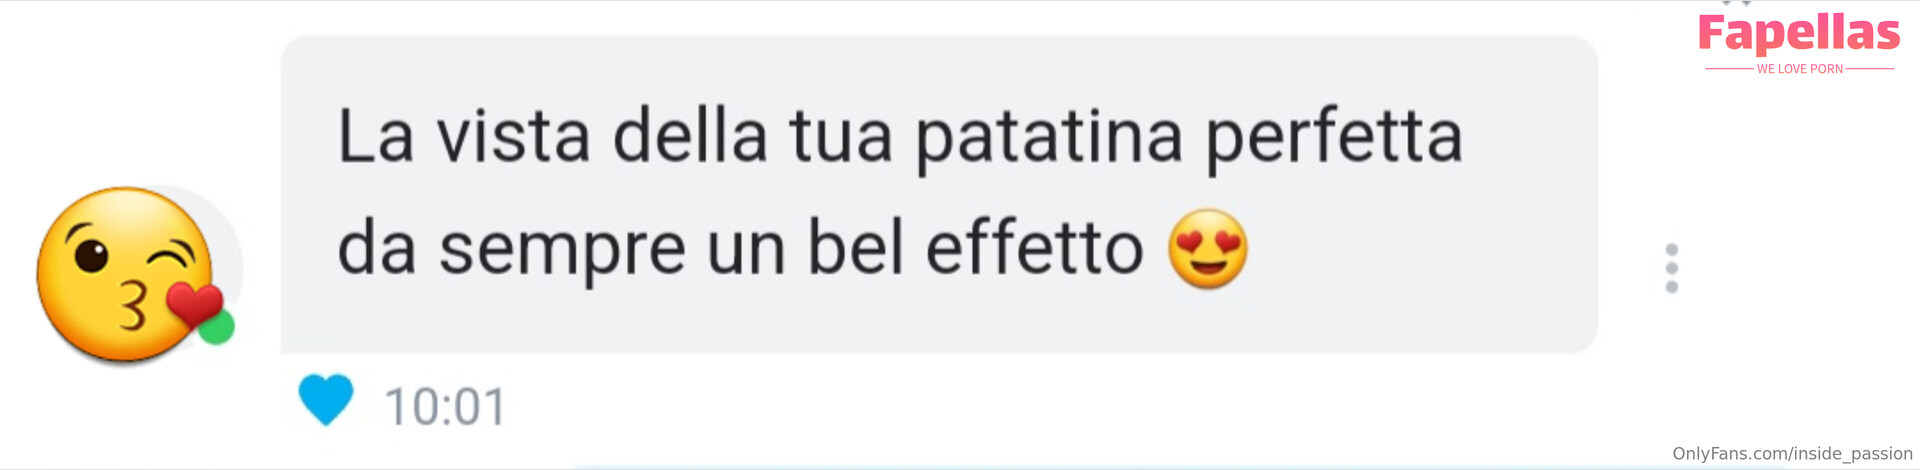1920x470 pixels.
Task: Click the word 'effetto' in the message
Action: pos(1034,246)
